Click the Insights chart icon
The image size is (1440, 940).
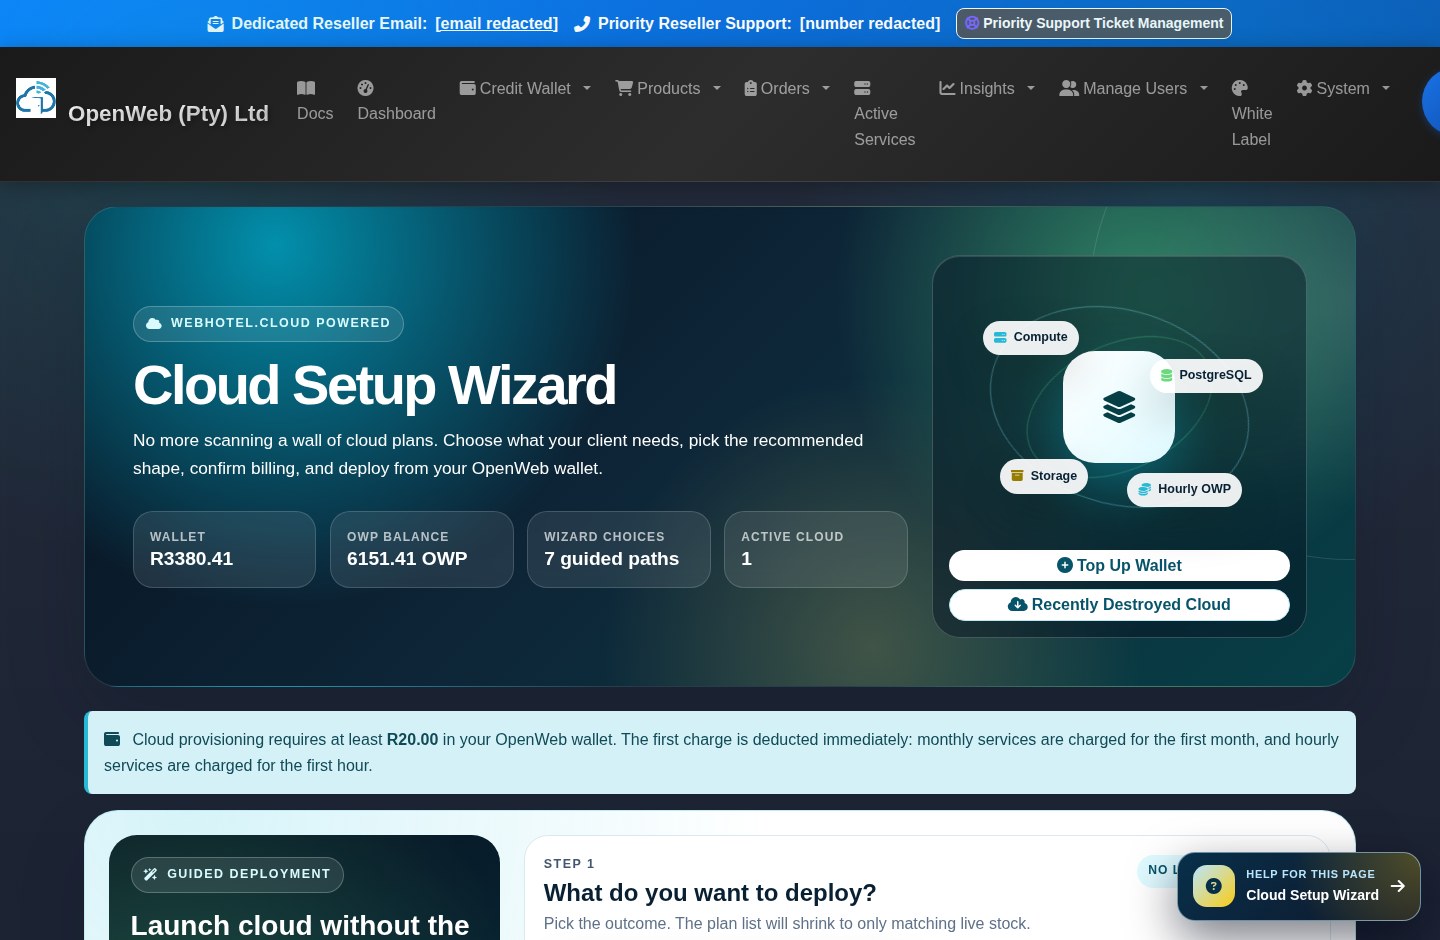[x=947, y=88]
